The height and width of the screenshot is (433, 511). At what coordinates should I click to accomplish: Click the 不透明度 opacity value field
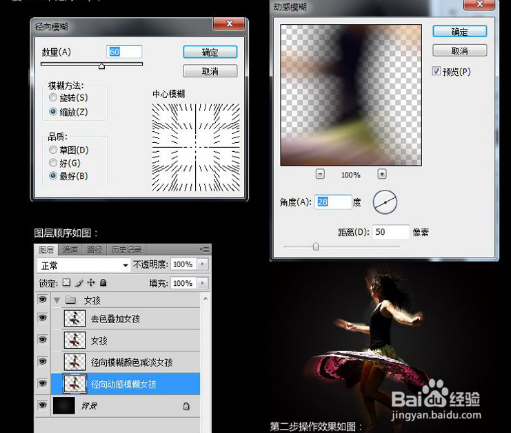(x=183, y=265)
